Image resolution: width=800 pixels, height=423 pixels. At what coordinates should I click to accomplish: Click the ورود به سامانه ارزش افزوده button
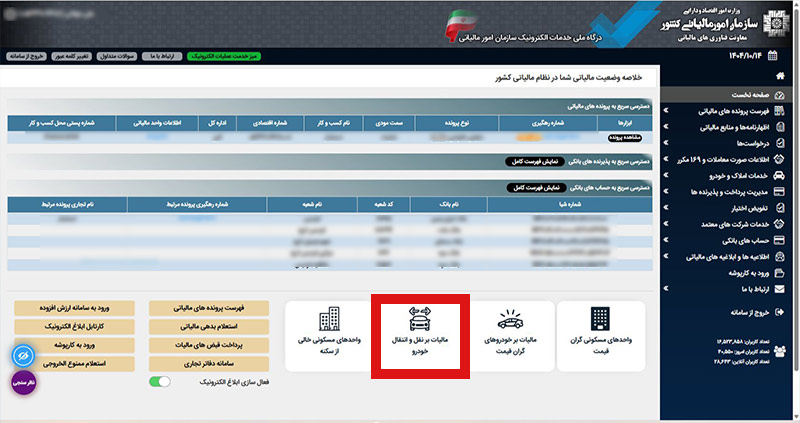click(x=74, y=308)
